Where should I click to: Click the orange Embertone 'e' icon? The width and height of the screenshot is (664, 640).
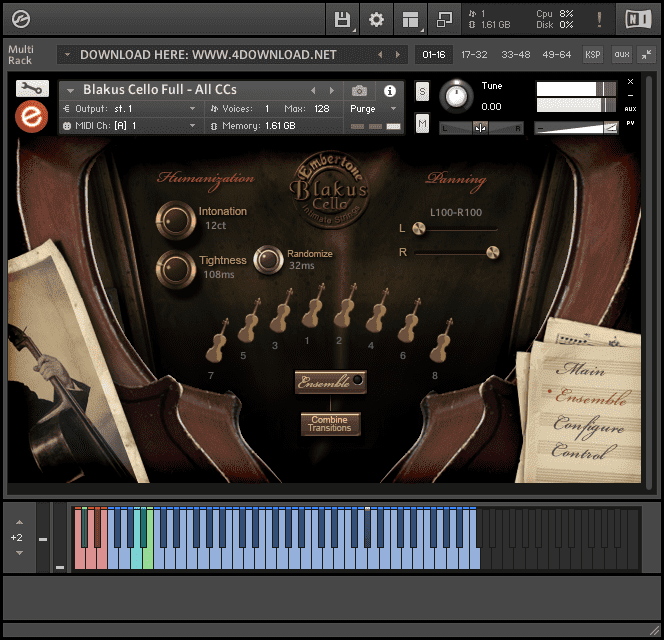point(31,116)
